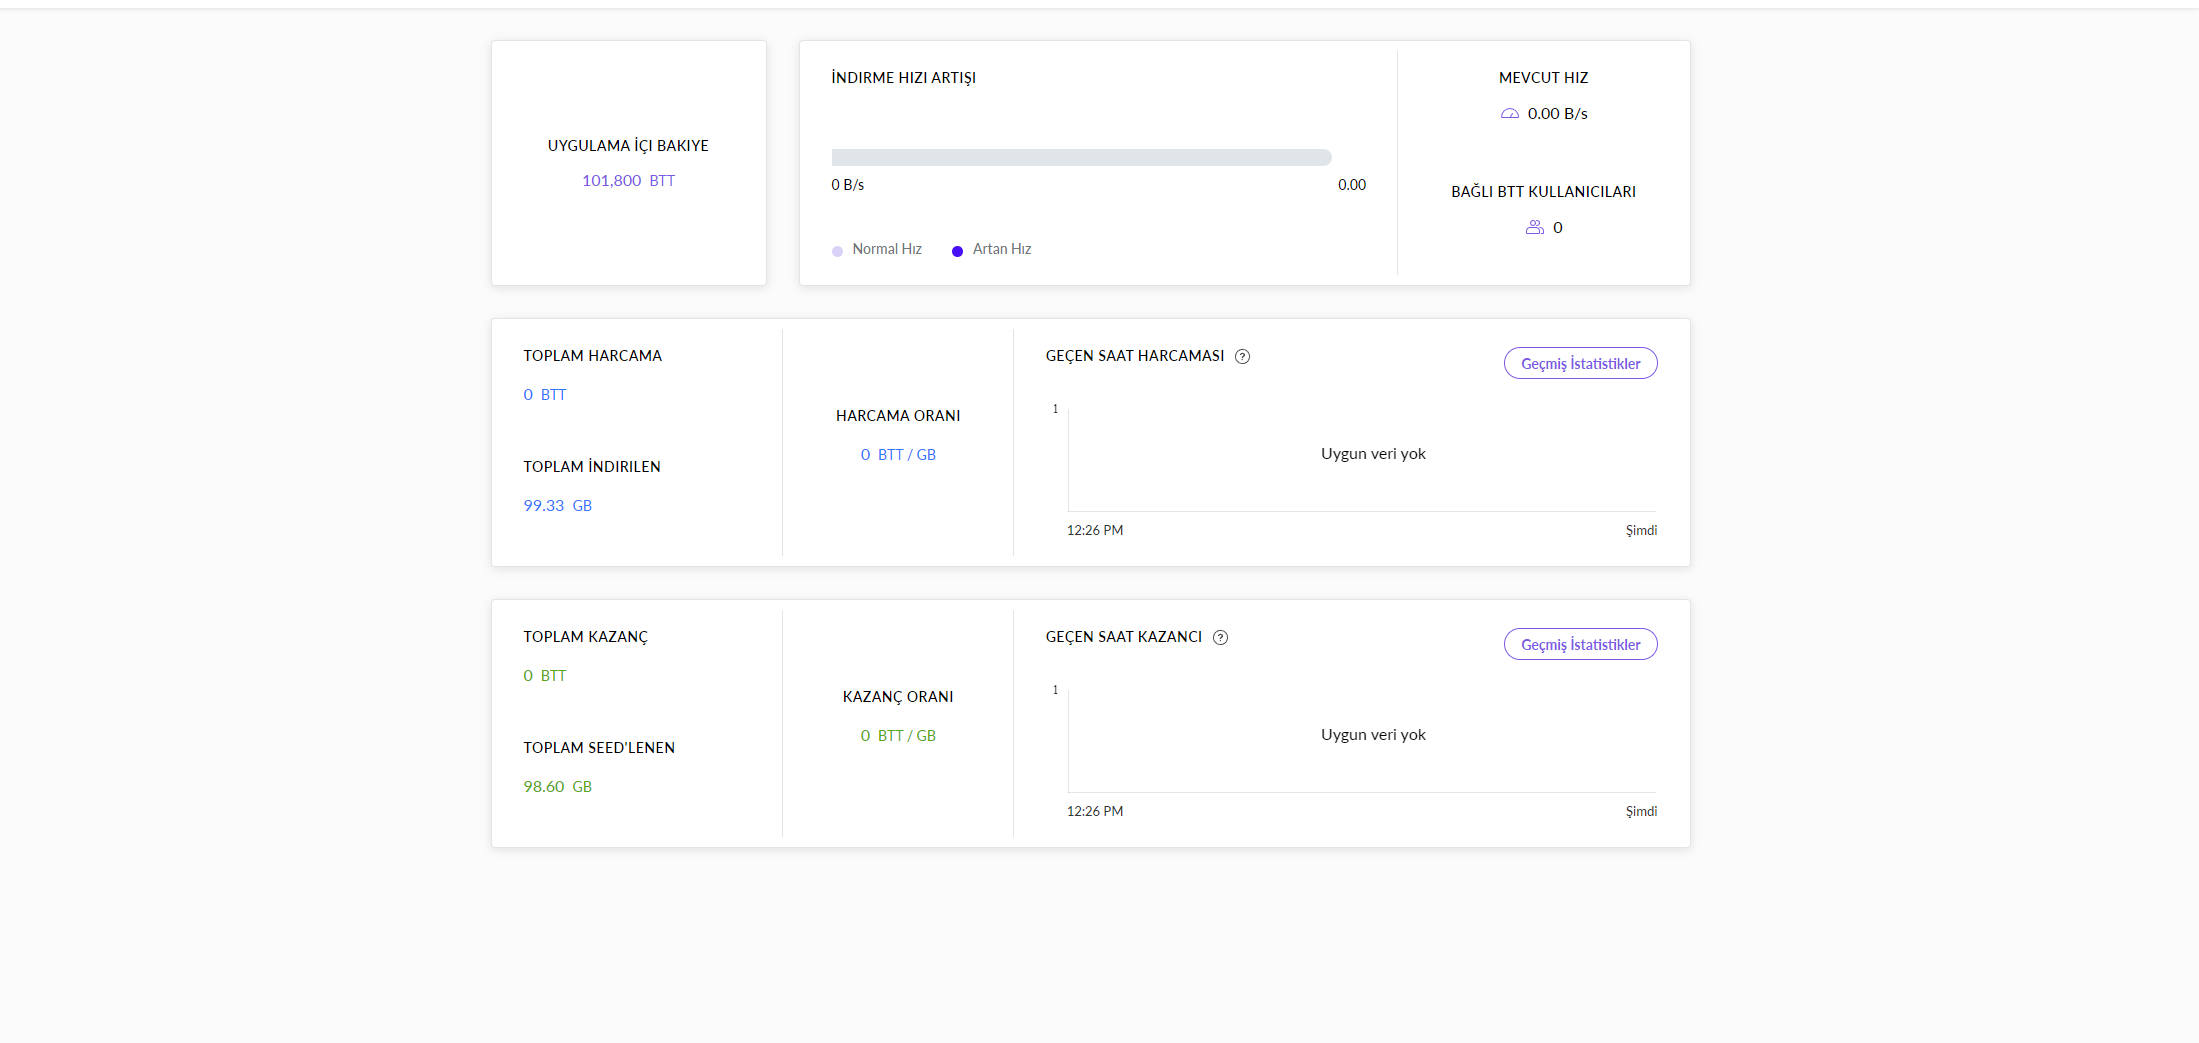Click the speedometer icon beside current speed

1510,114
